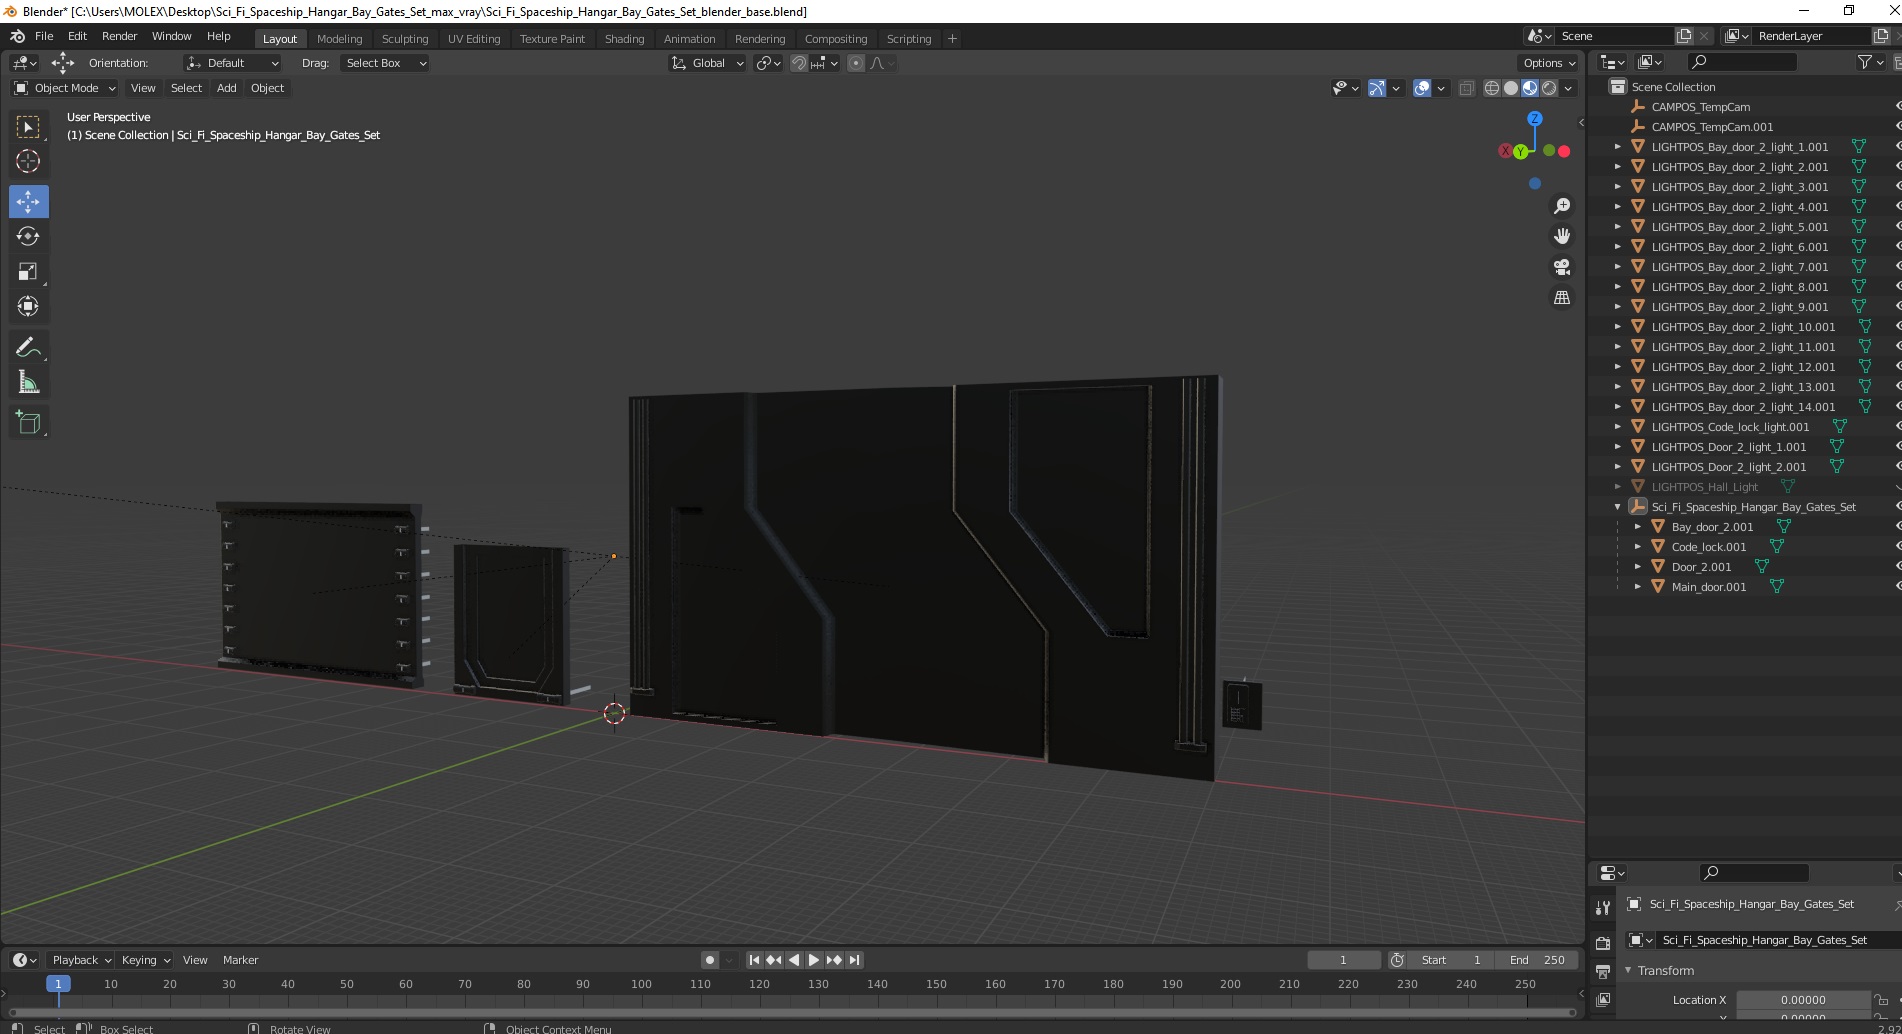
Task: Jump to timeline end frame
Action: 854,960
